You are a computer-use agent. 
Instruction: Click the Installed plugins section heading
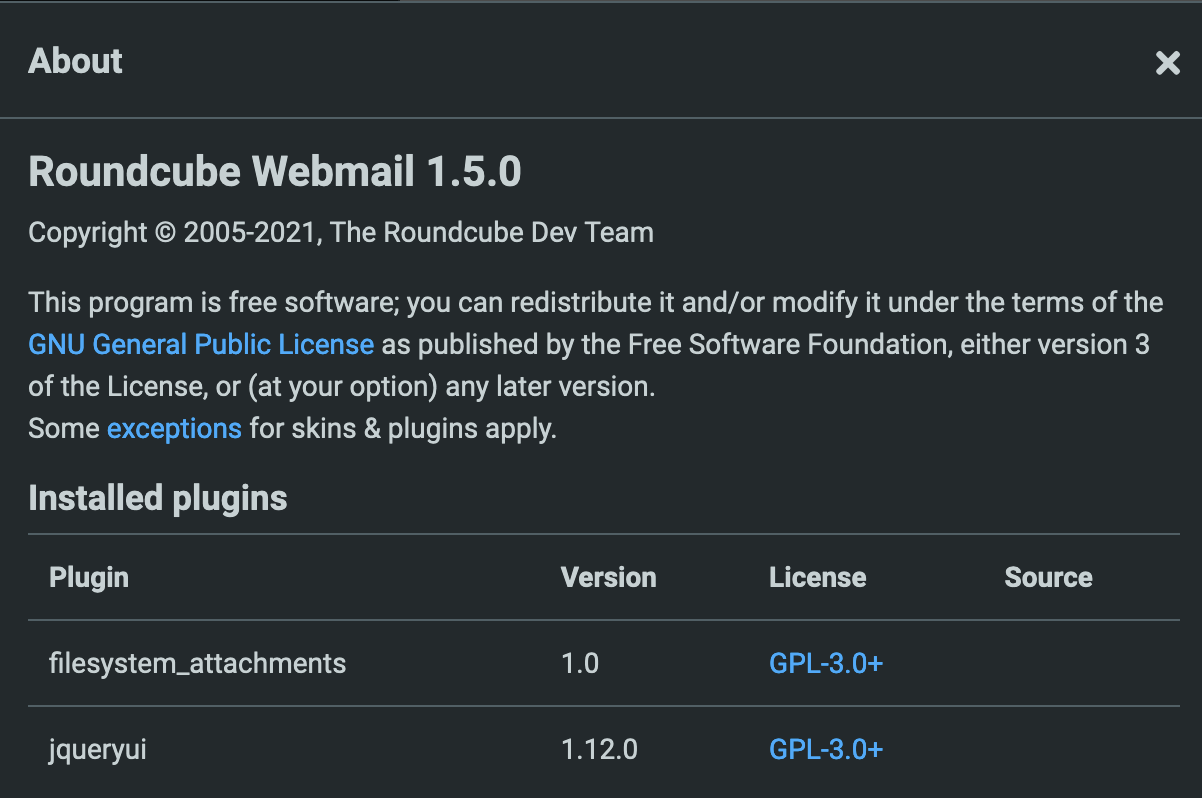(157, 497)
